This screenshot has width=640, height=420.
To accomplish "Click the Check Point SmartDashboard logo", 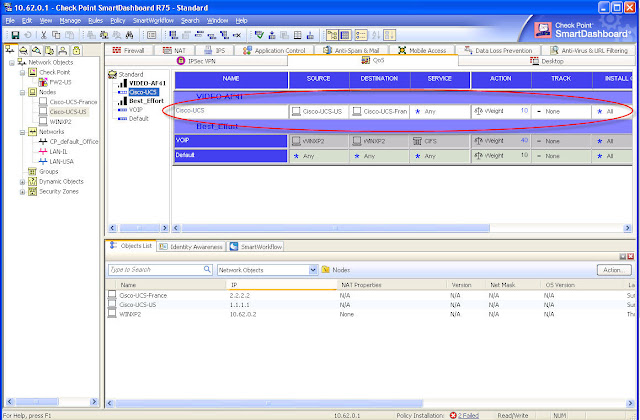I will click(x=583, y=30).
